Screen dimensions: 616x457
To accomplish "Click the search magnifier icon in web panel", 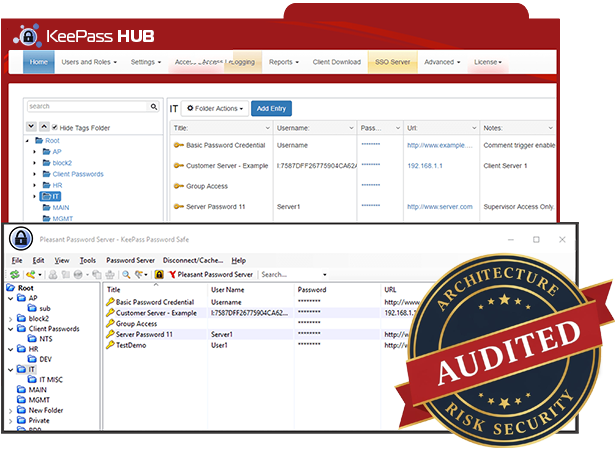I will tap(154, 106).
